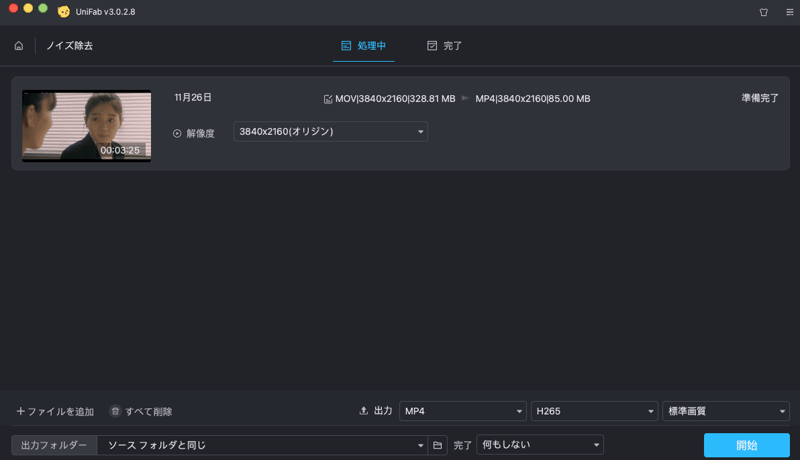Click the 00:03:25 duration label
Image resolution: width=800 pixels, height=460 pixels.
(120, 150)
